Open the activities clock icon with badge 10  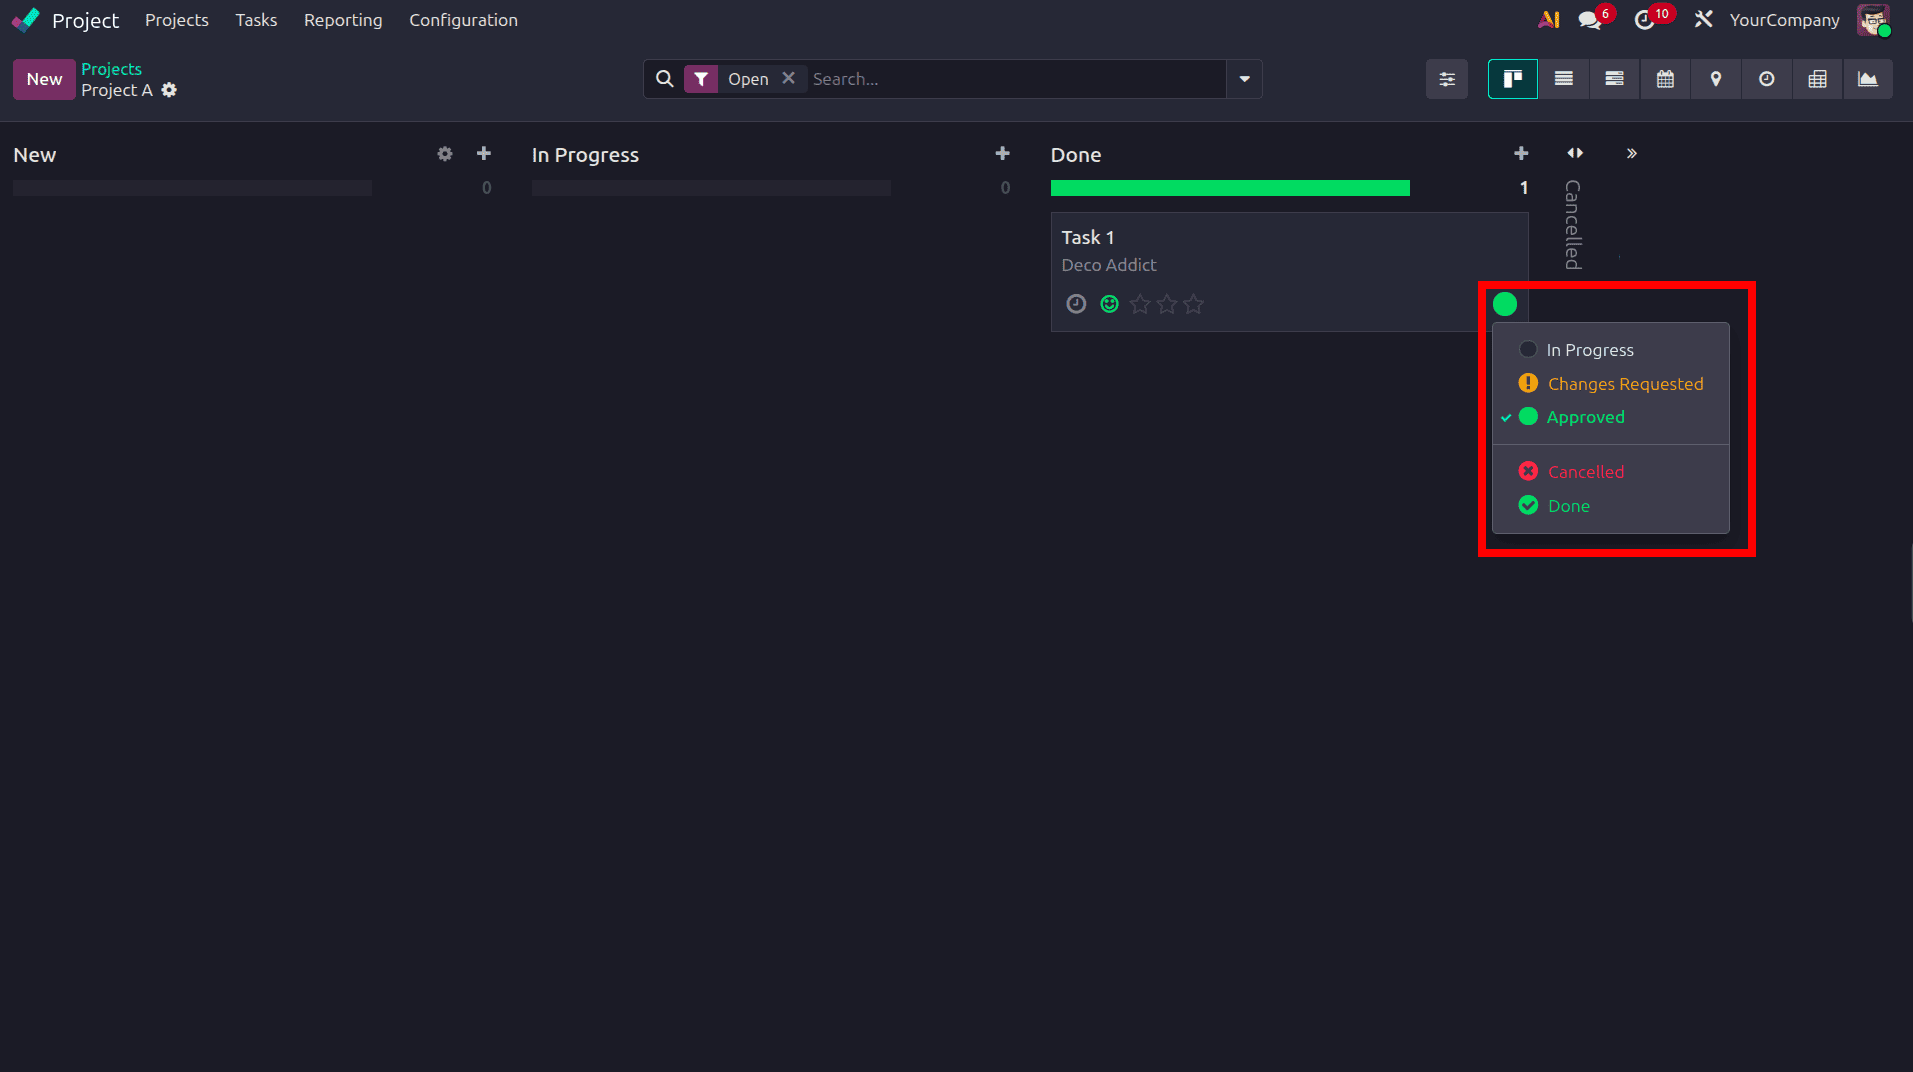(x=1645, y=20)
